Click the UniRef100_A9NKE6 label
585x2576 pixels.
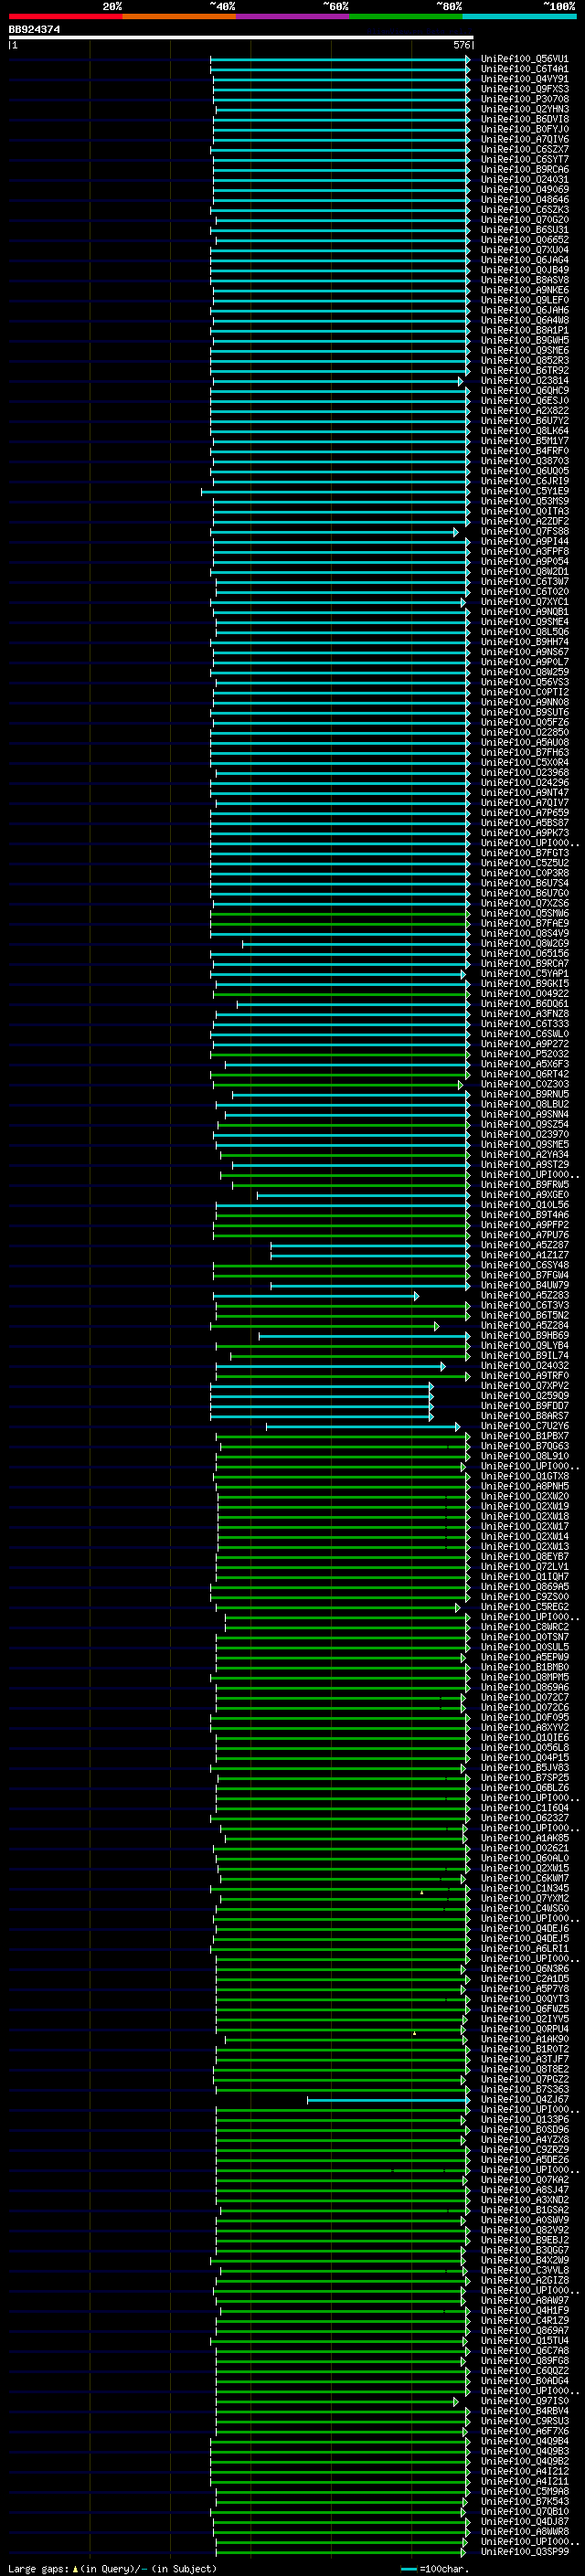525,290
